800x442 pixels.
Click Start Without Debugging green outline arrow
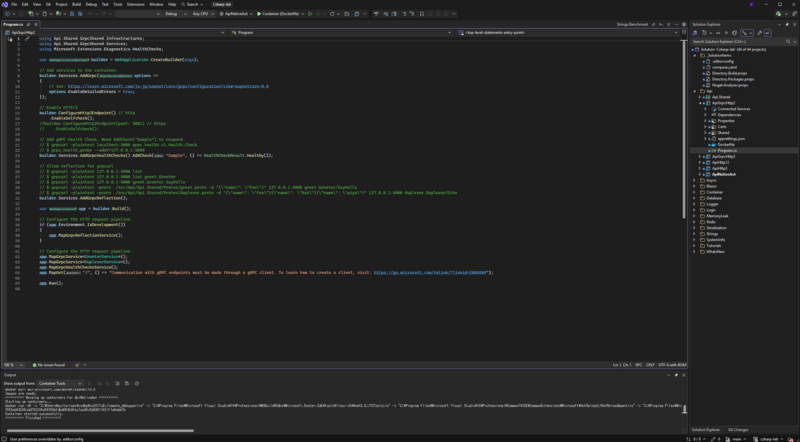click(310, 14)
